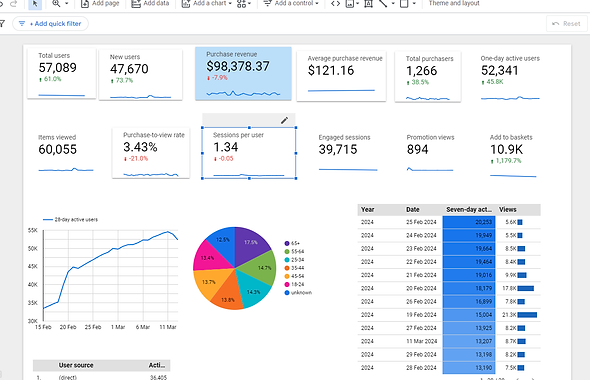Image resolution: width=590 pixels, height=380 pixels.
Task: Click the 18-24 legend entry
Action: (x=295, y=285)
